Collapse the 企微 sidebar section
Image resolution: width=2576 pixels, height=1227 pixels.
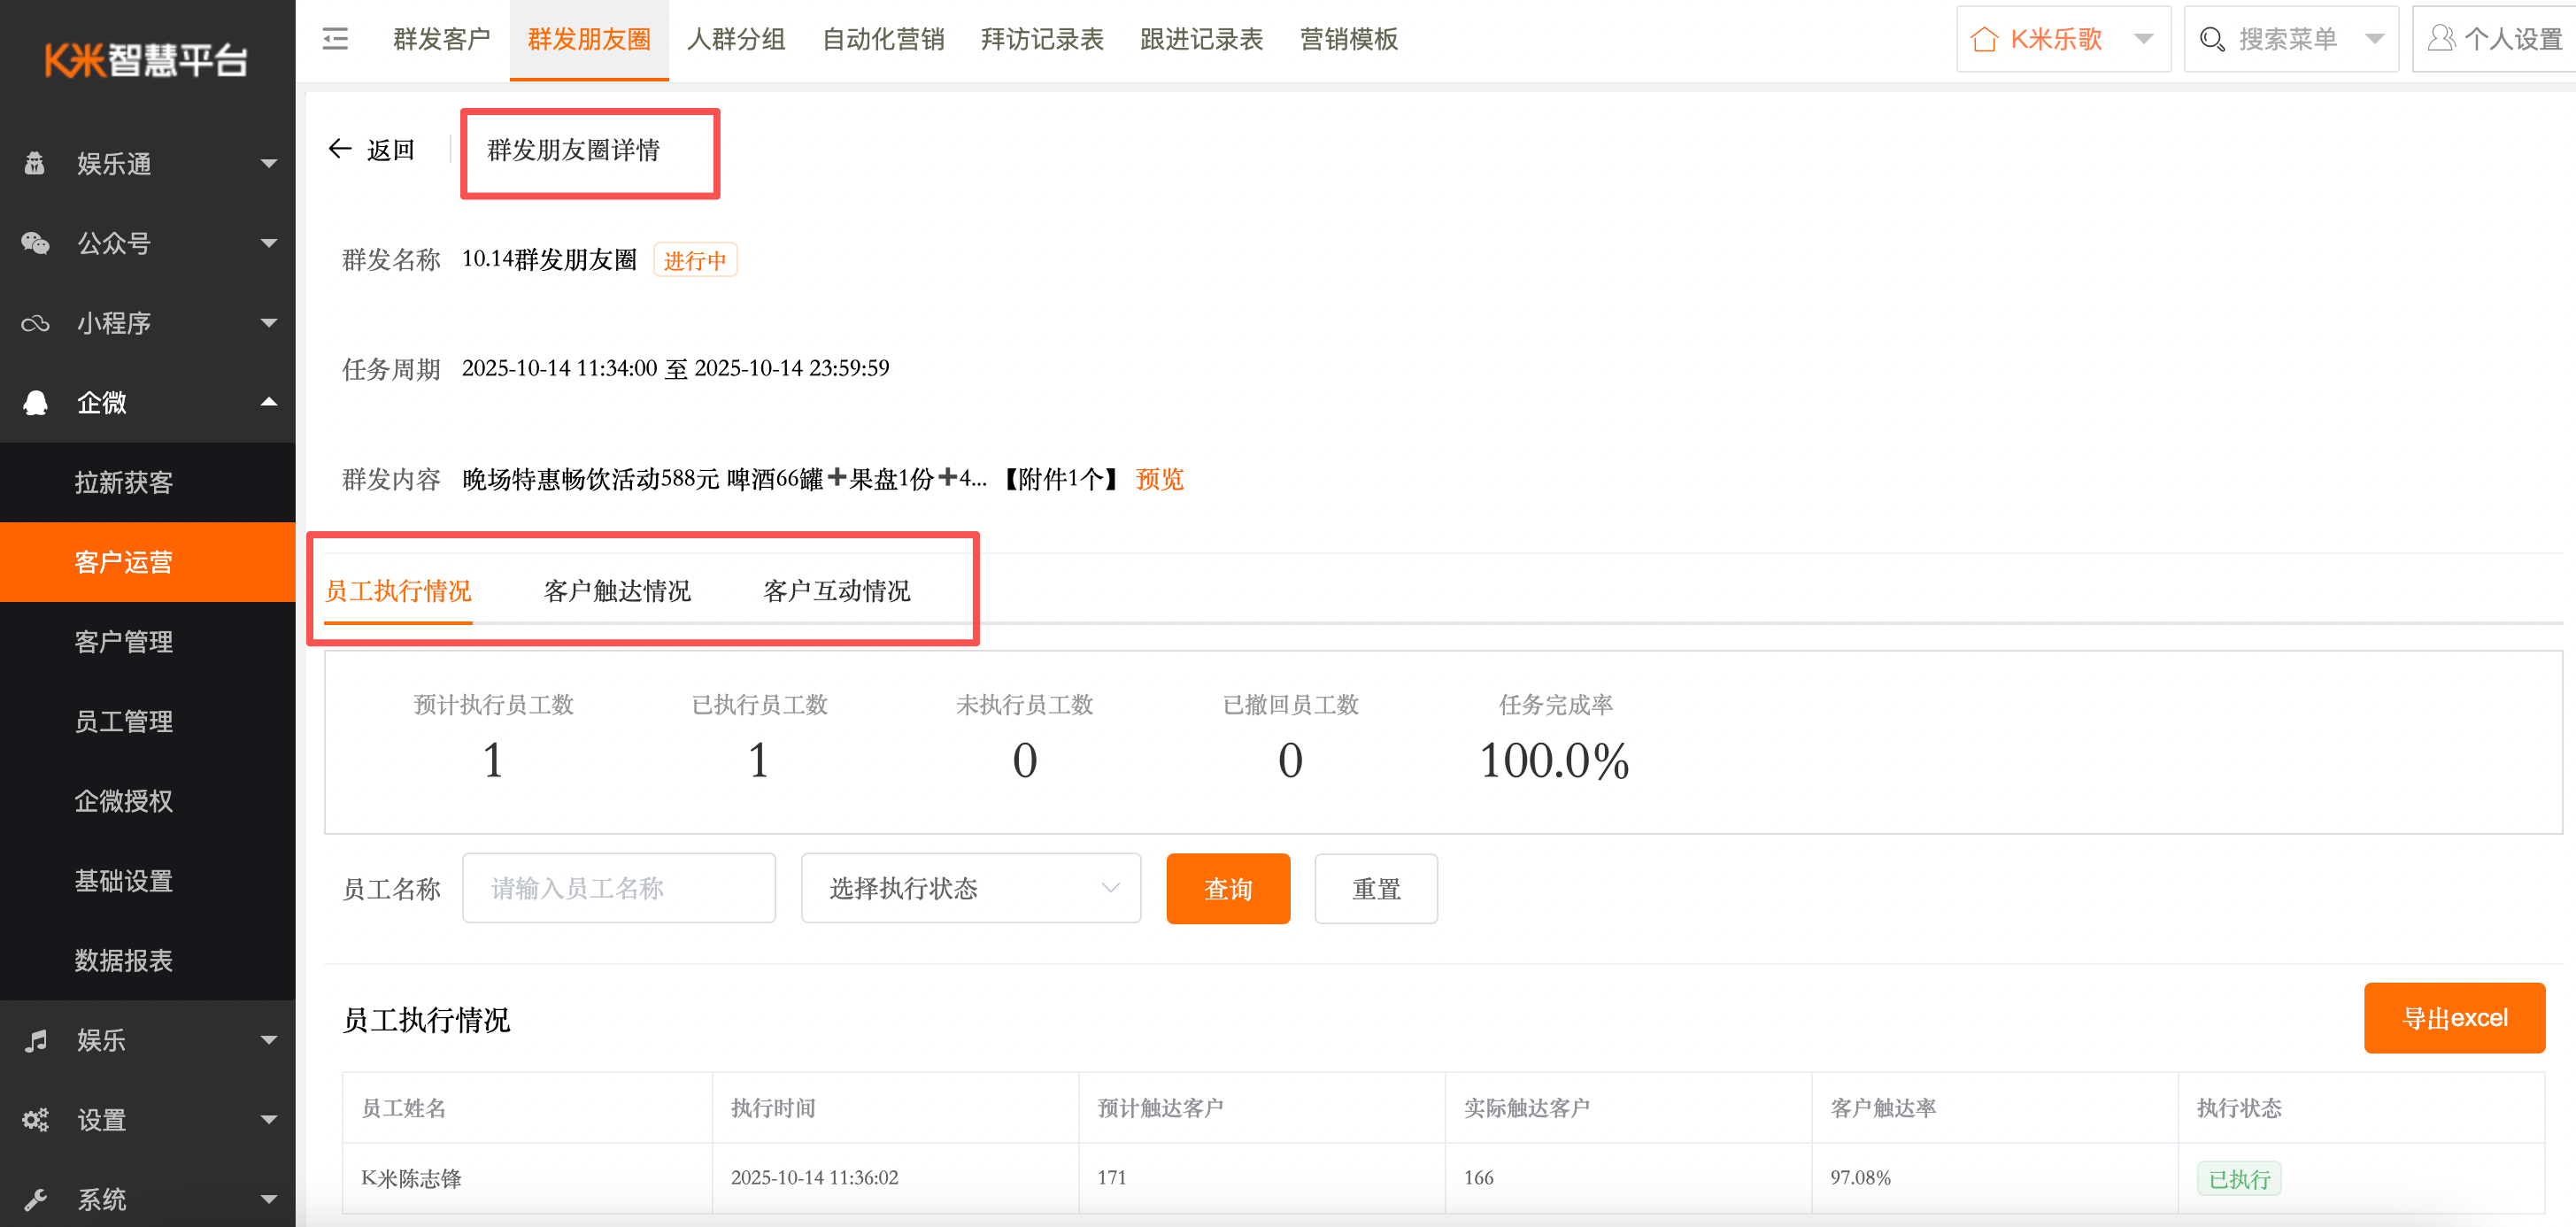click(268, 402)
